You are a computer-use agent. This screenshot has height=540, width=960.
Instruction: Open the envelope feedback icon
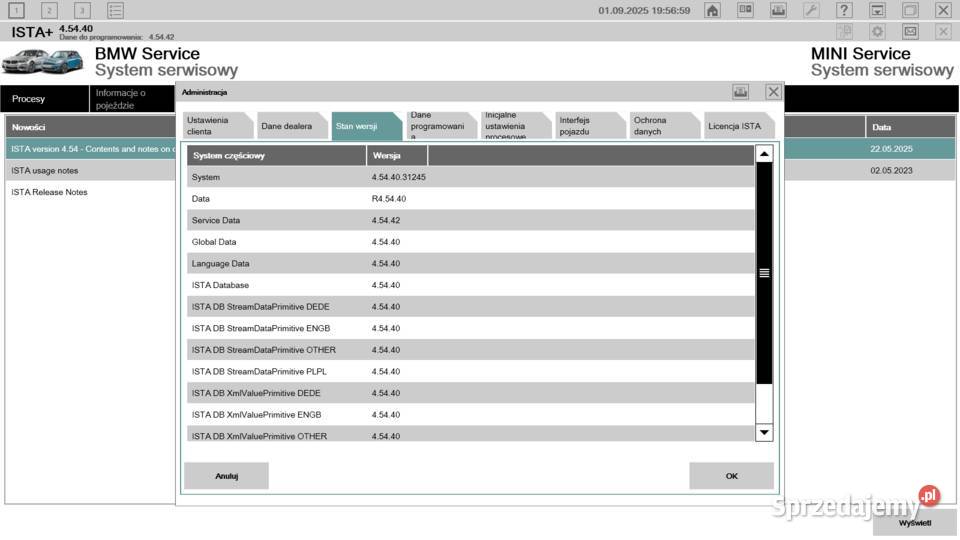[910, 31]
